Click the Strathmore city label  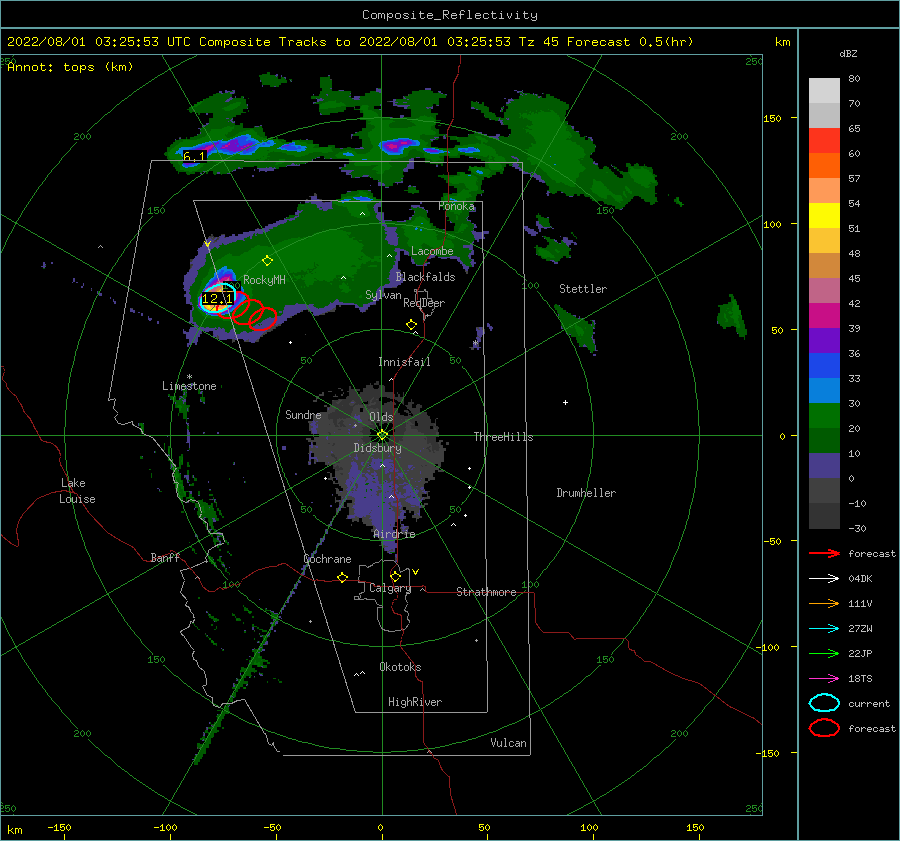pos(486,592)
